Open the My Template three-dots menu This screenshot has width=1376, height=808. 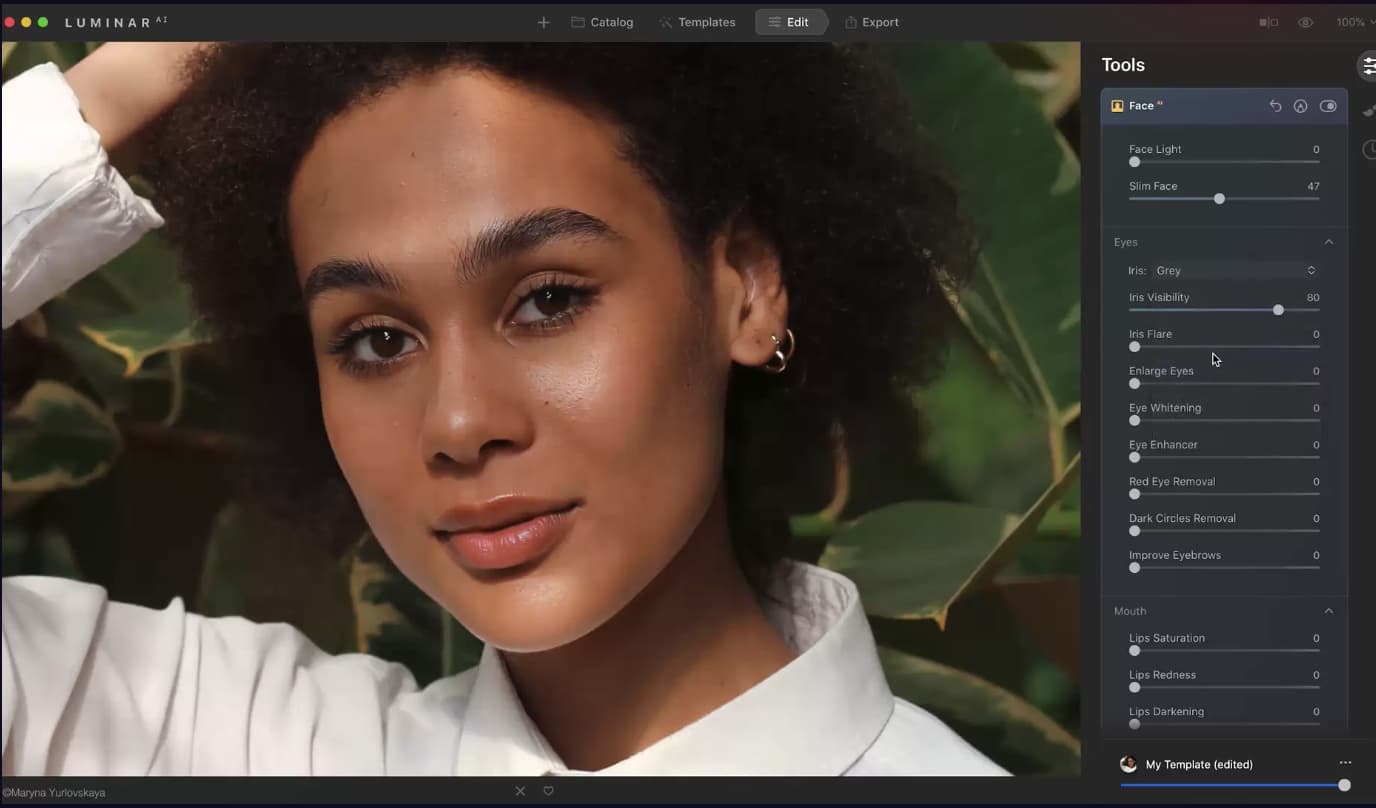click(1345, 763)
